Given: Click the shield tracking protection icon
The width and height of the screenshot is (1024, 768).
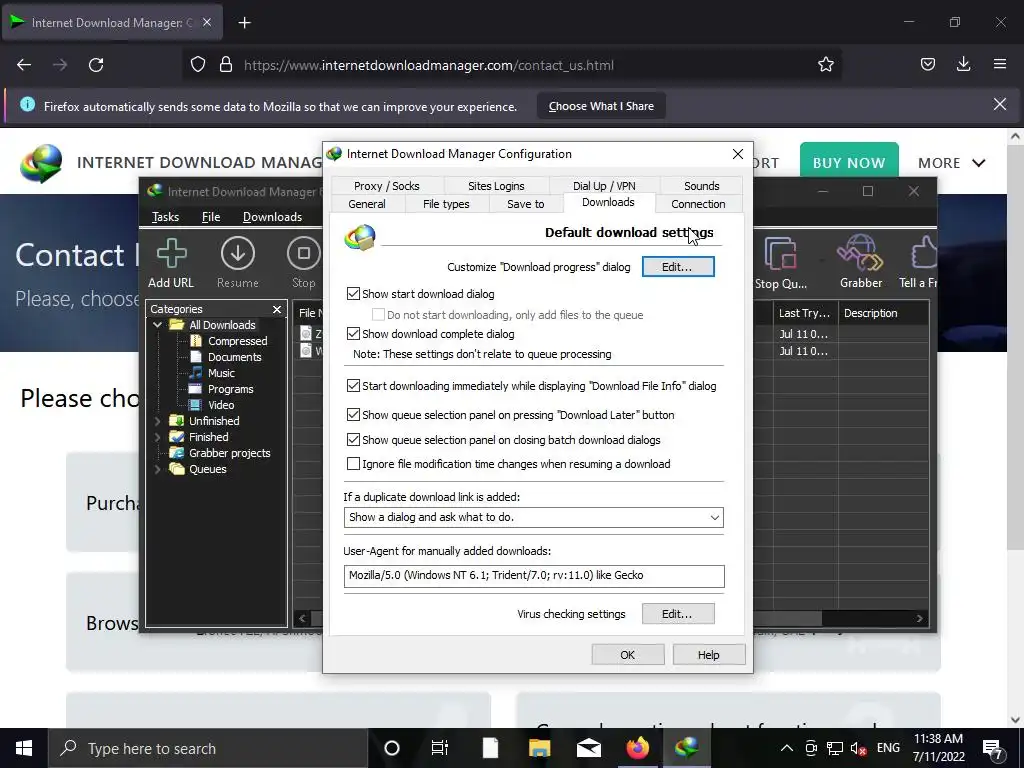Looking at the screenshot, I should click(198, 65).
